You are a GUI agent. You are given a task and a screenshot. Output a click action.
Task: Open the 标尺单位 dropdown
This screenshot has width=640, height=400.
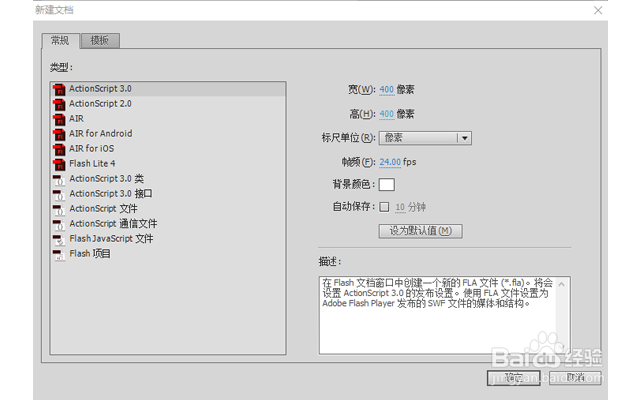click(425, 138)
